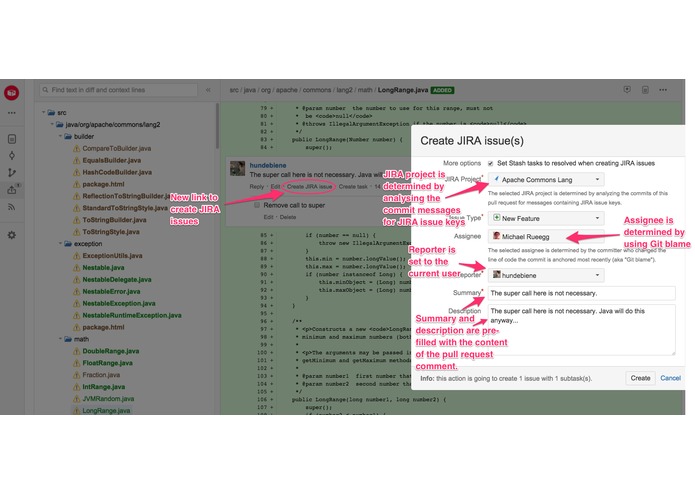This screenshot has height=494, width=695.
Task: Open the Reporter hundebiene dropdown
Action: click(546, 275)
